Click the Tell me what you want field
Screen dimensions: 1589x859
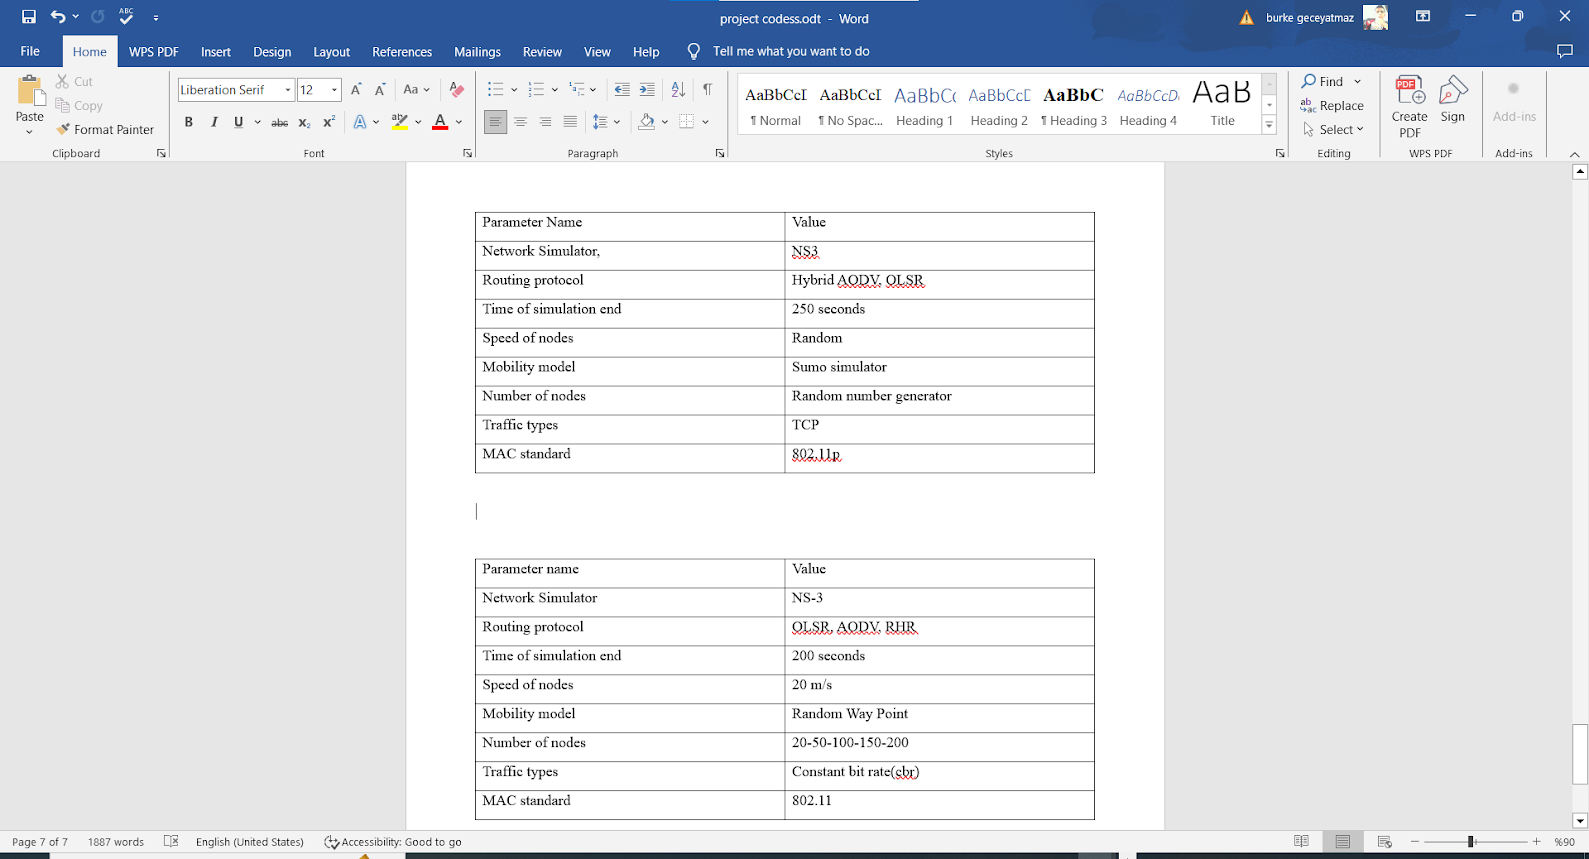click(x=791, y=51)
